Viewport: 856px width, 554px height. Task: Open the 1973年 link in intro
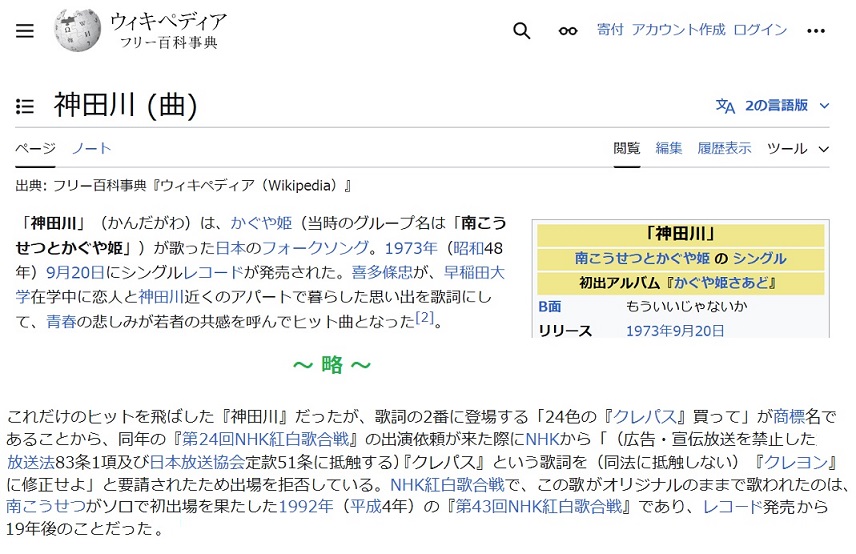[x=411, y=248]
